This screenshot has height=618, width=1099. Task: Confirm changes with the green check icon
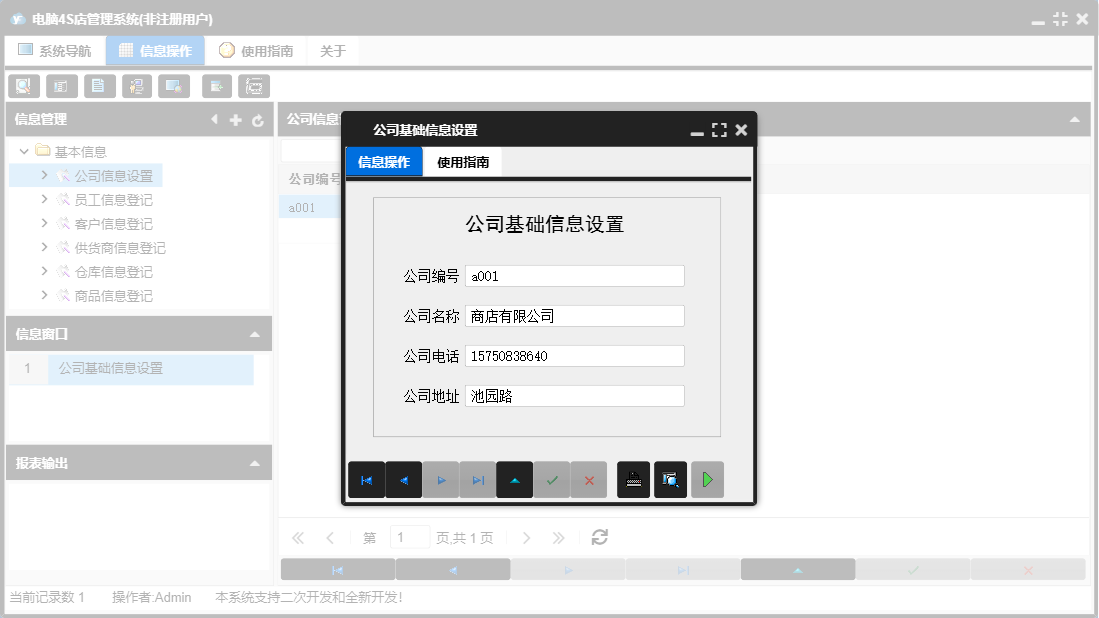click(552, 479)
